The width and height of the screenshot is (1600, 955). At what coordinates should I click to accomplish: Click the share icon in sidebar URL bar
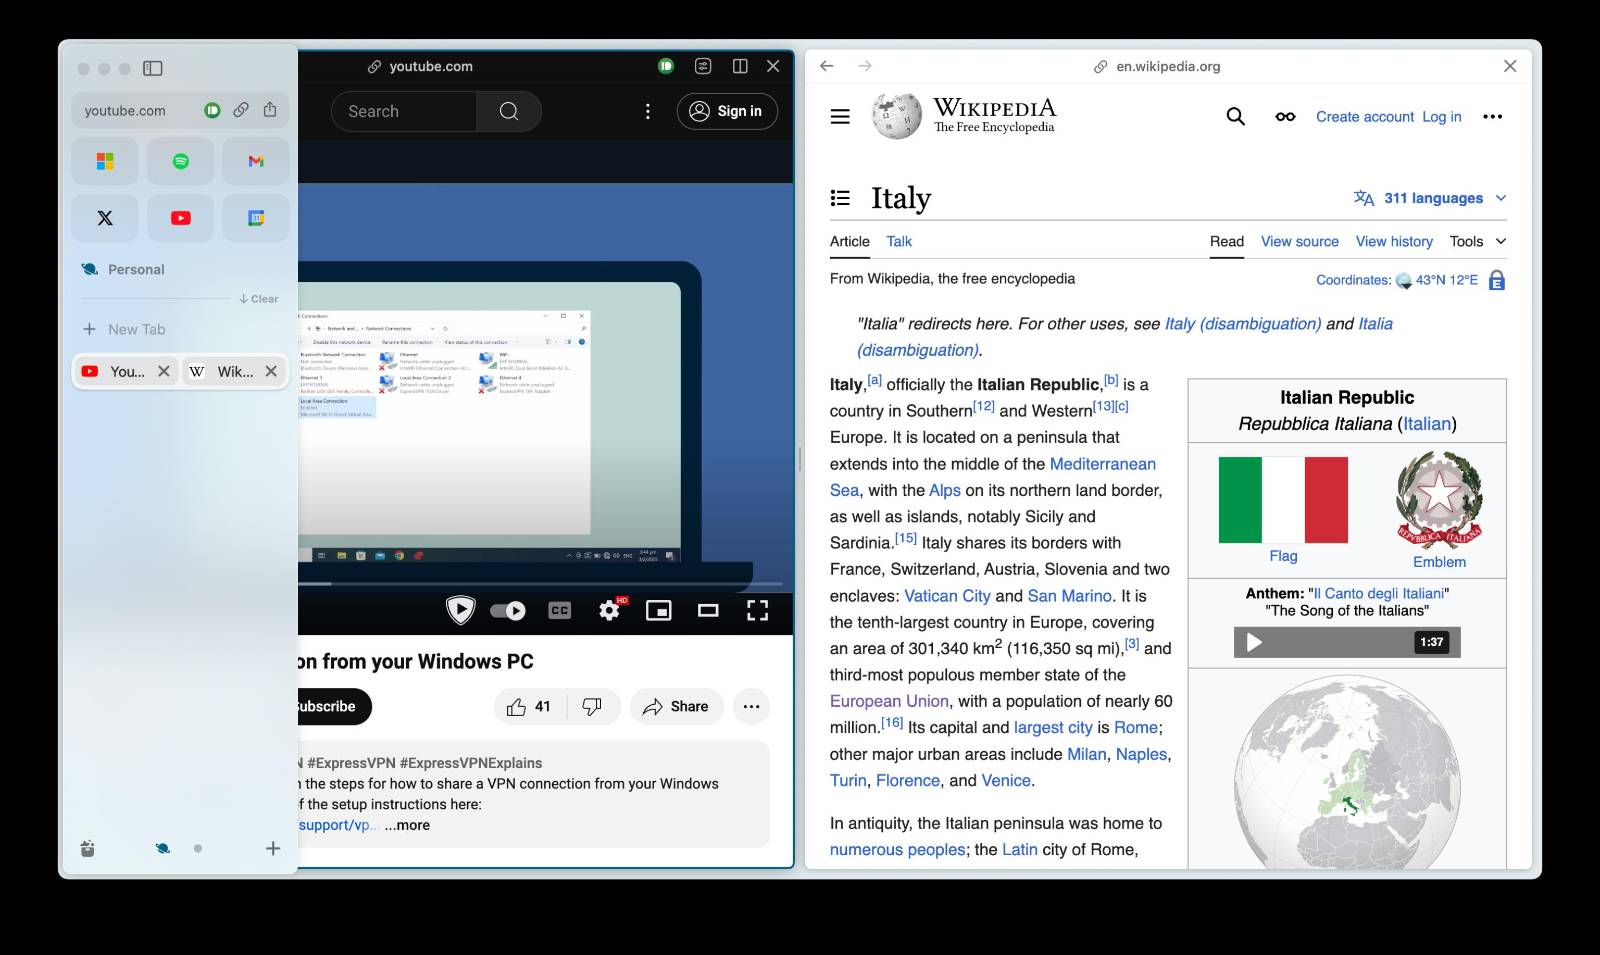coord(270,110)
